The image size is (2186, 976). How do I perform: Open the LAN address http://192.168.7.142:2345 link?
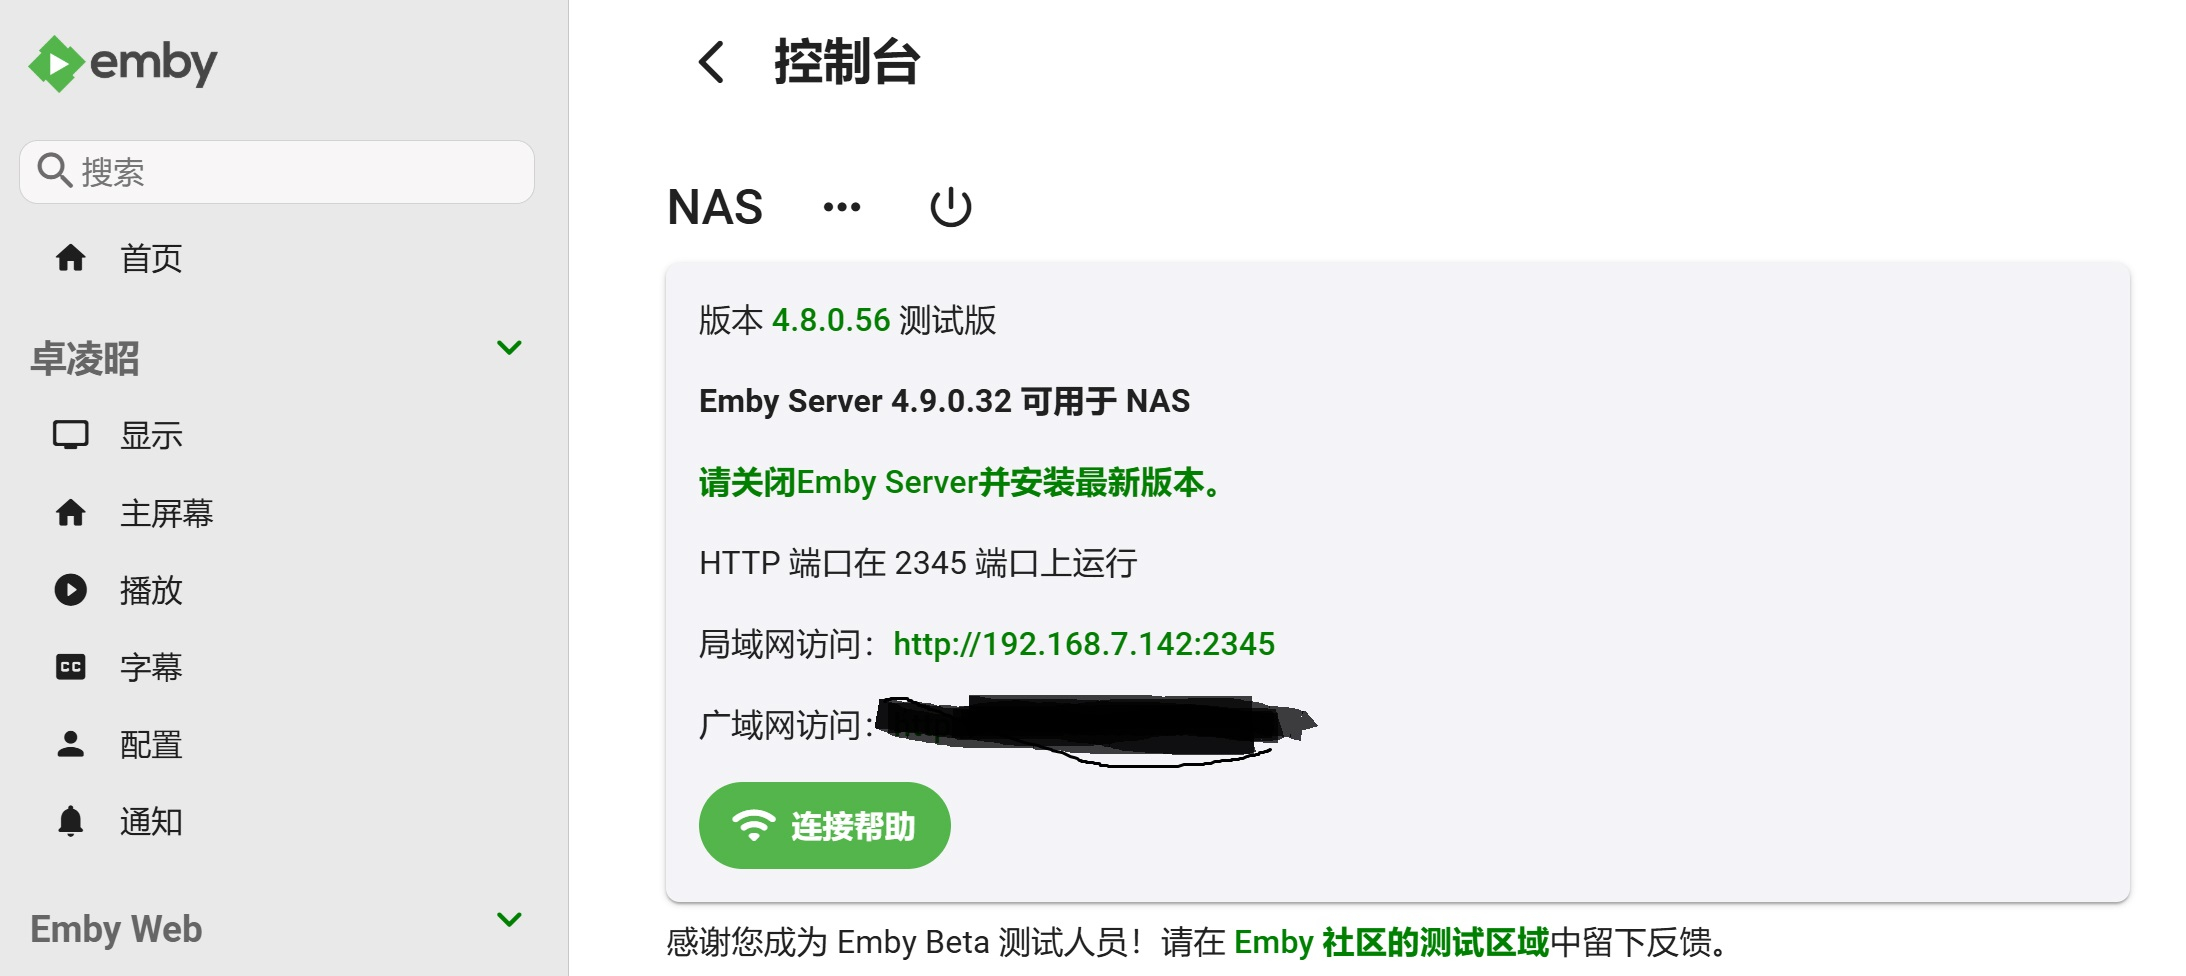(x=1084, y=644)
